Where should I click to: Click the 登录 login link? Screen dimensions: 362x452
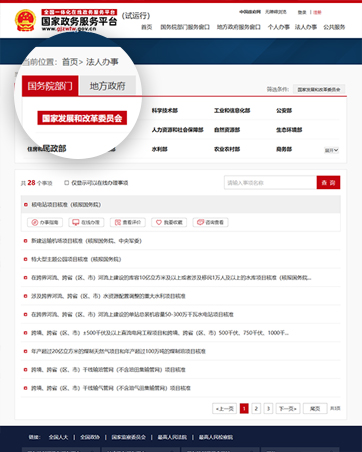[x=302, y=12]
